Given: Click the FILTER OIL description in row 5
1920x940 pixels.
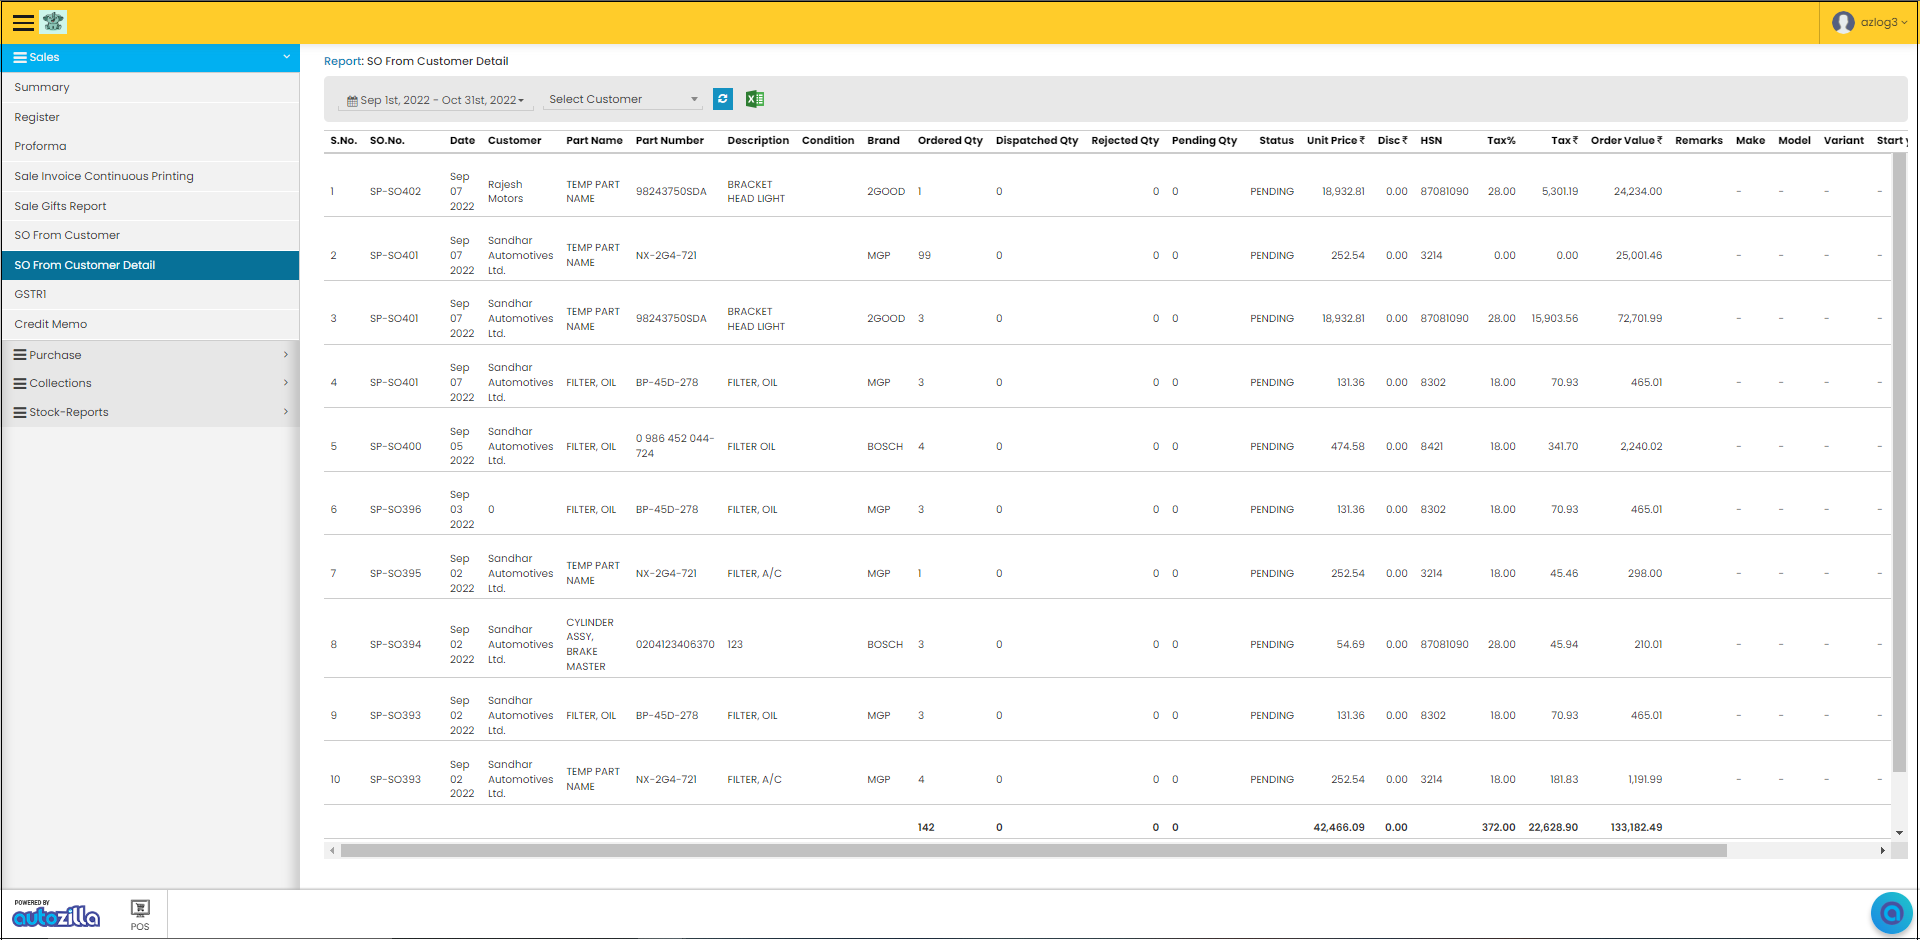Looking at the screenshot, I should [751, 447].
